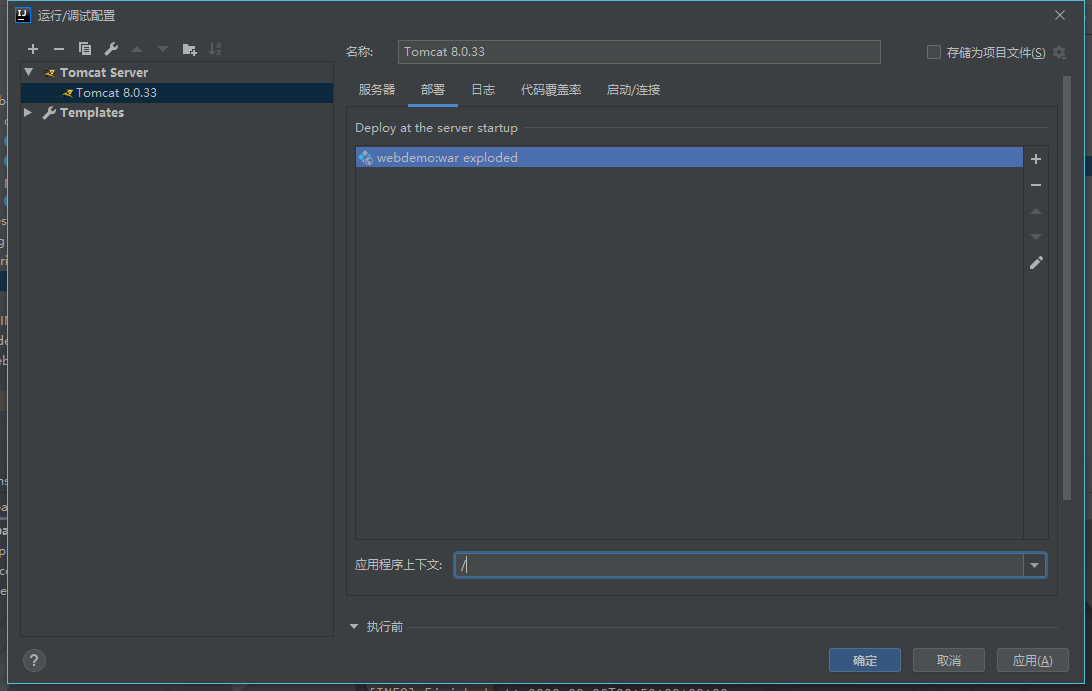Click the add new configuration plus icon
1092x691 pixels.
pyautogui.click(x=33, y=49)
